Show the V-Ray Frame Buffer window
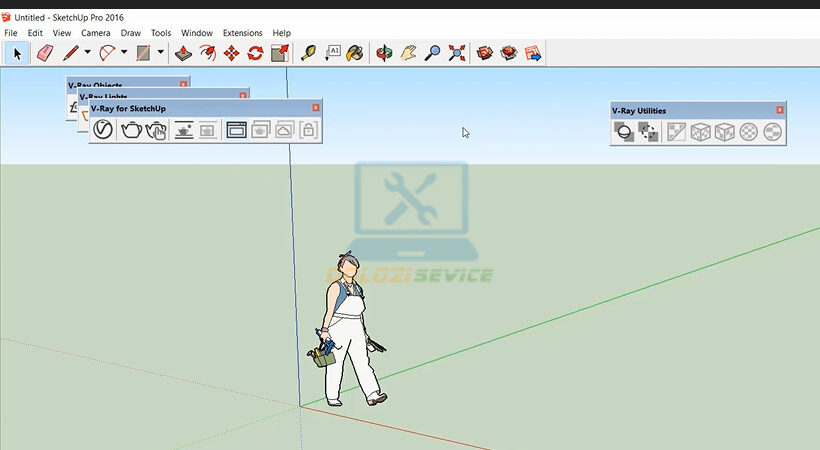 point(236,129)
